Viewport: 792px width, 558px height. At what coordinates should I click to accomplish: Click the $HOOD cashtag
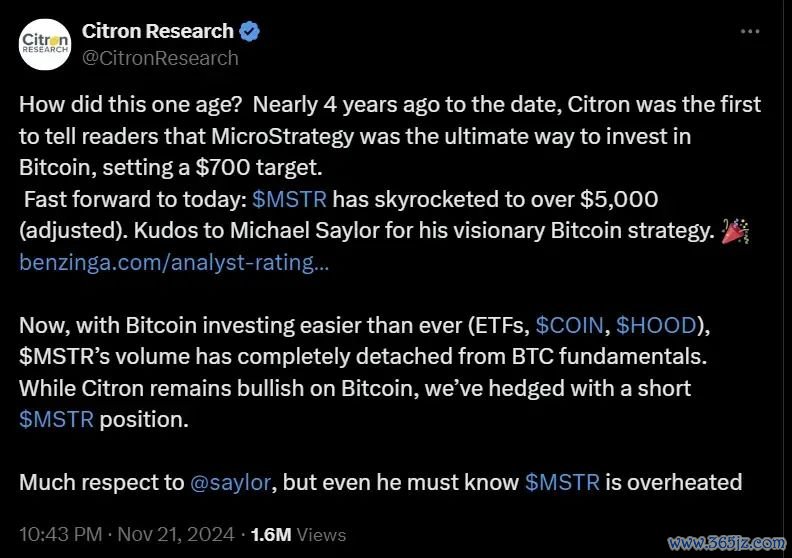pos(656,326)
